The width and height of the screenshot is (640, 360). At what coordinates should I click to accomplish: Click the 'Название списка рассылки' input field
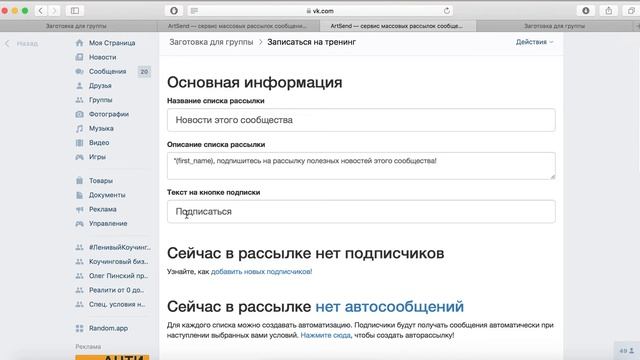coord(361,120)
